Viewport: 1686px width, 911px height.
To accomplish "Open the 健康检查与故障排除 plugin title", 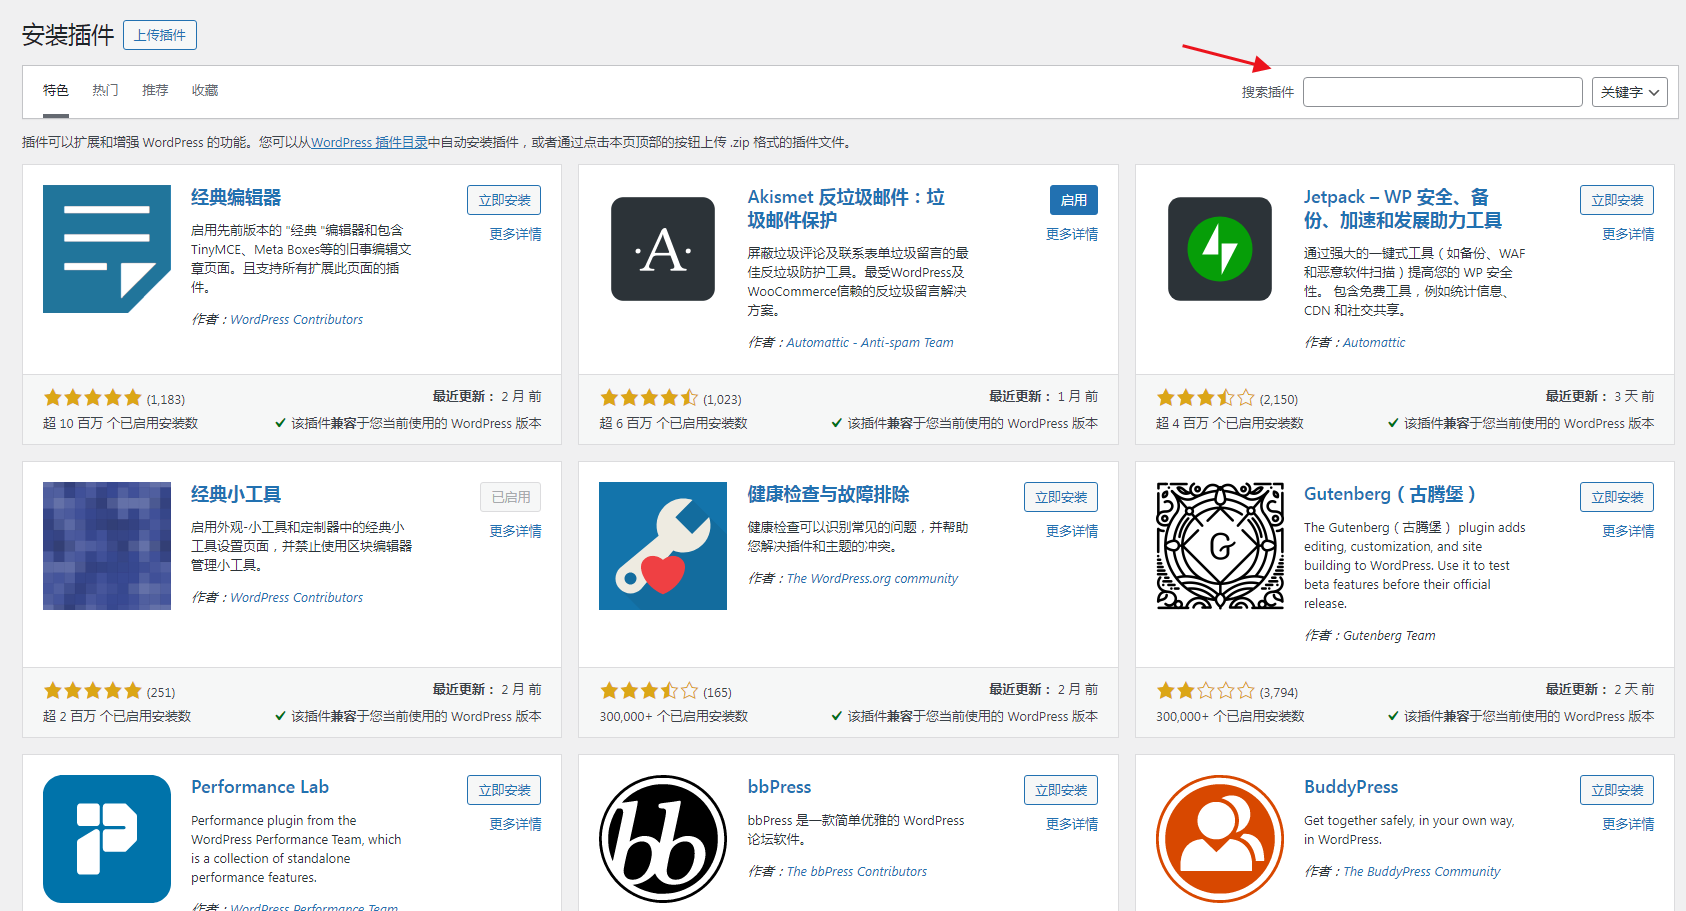I will click(x=828, y=494).
